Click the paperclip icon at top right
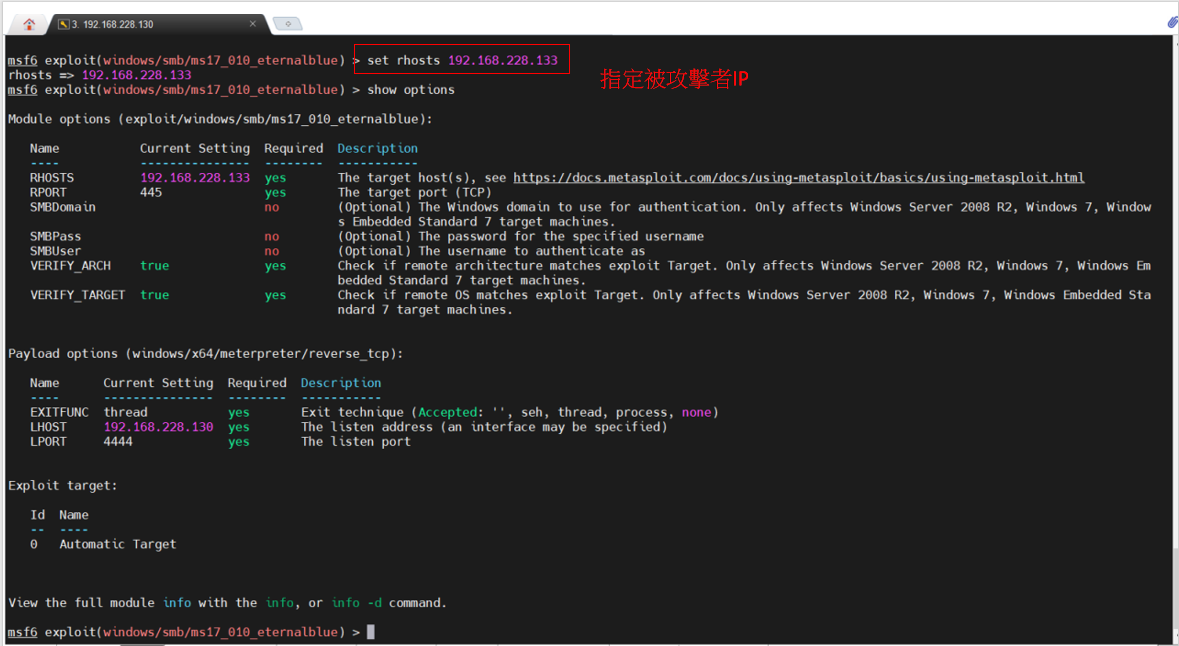This screenshot has width=1179, height=646. [x=1171, y=23]
